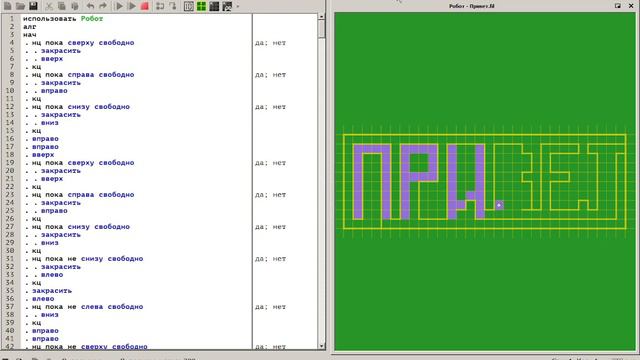Click 'вверх' on line 6

[x=52, y=59]
